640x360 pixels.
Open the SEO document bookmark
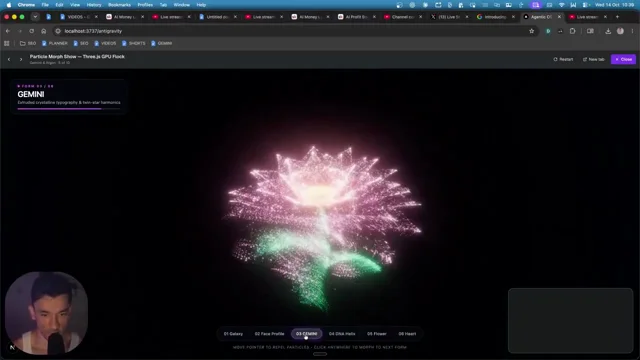[81, 43]
